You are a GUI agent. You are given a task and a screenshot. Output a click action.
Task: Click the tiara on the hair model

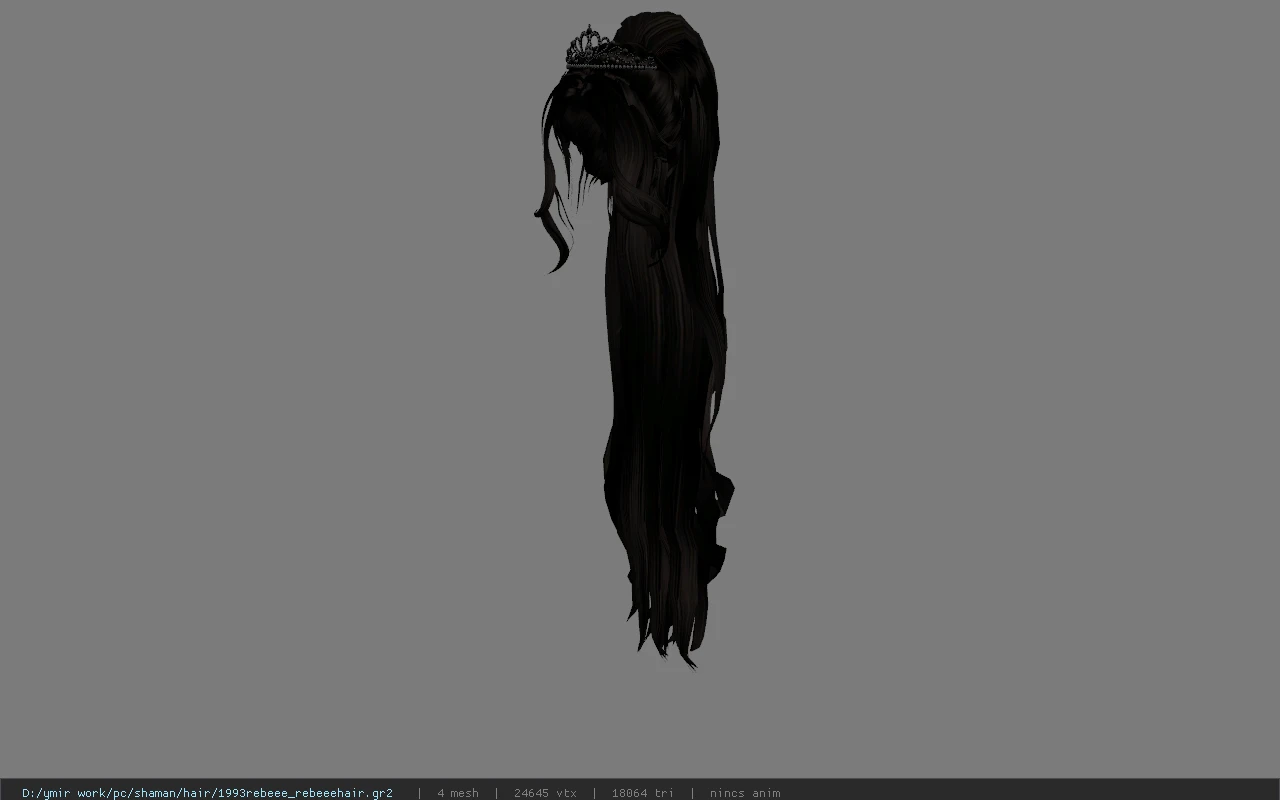pyautogui.click(x=597, y=50)
